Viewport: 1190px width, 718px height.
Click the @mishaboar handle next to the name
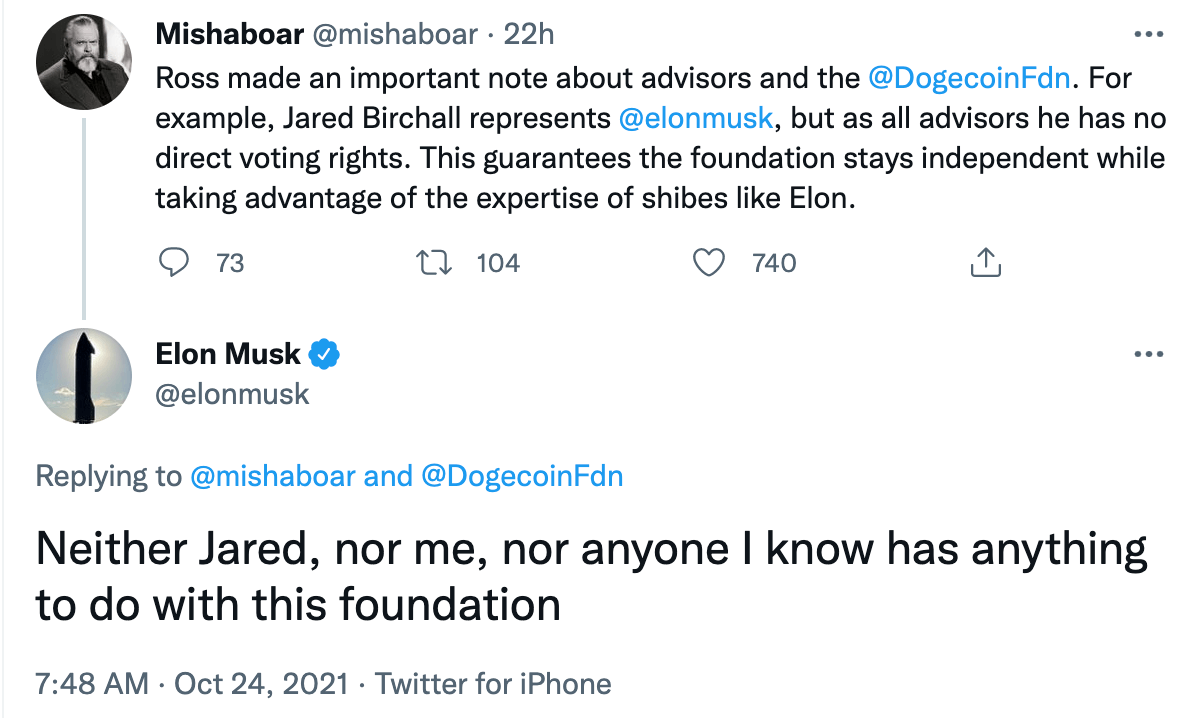click(395, 33)
